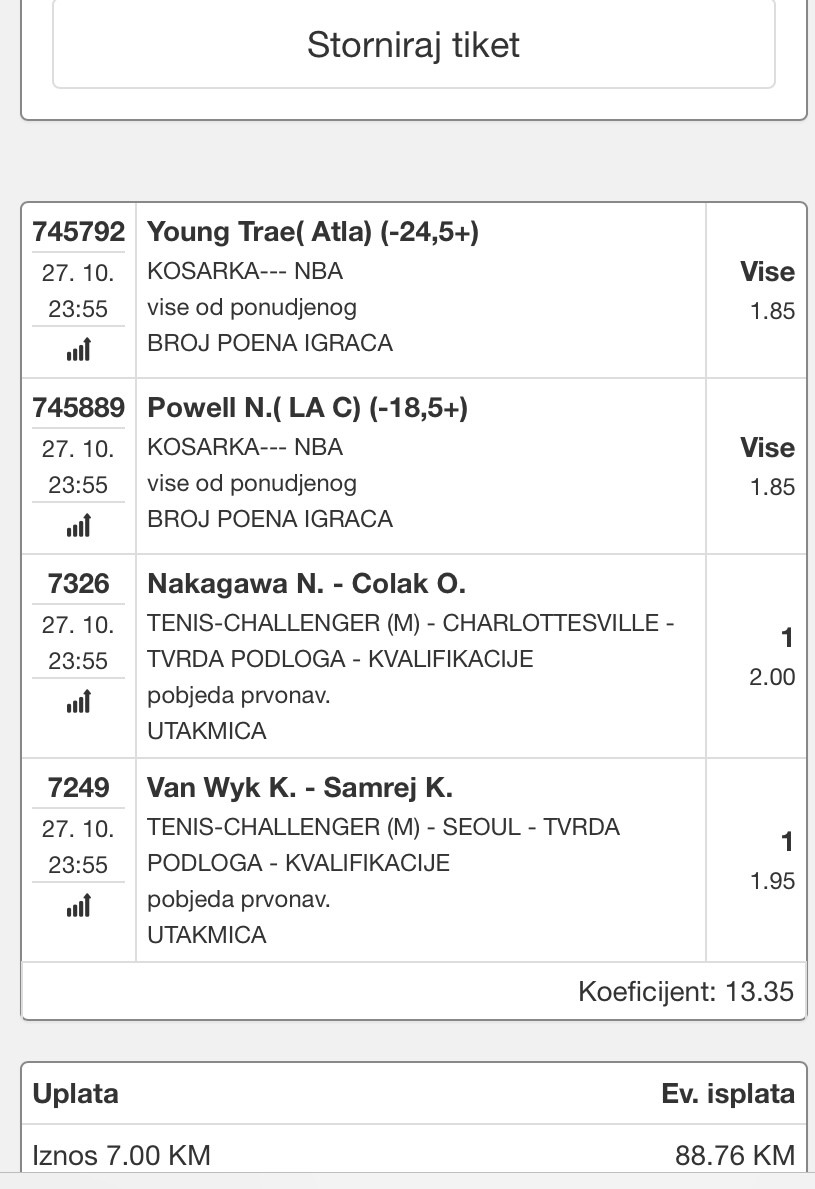This screenshot has width=815, height=1189.
Task: Click the Storniraj tiket button
Action: pyautogui.click(x=413, y=44)
